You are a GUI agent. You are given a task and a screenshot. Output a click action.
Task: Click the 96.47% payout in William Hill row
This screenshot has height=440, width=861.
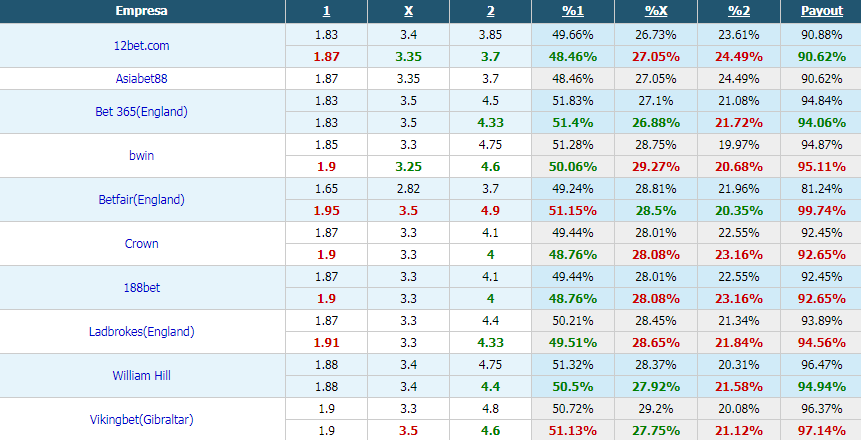[821, 364]
